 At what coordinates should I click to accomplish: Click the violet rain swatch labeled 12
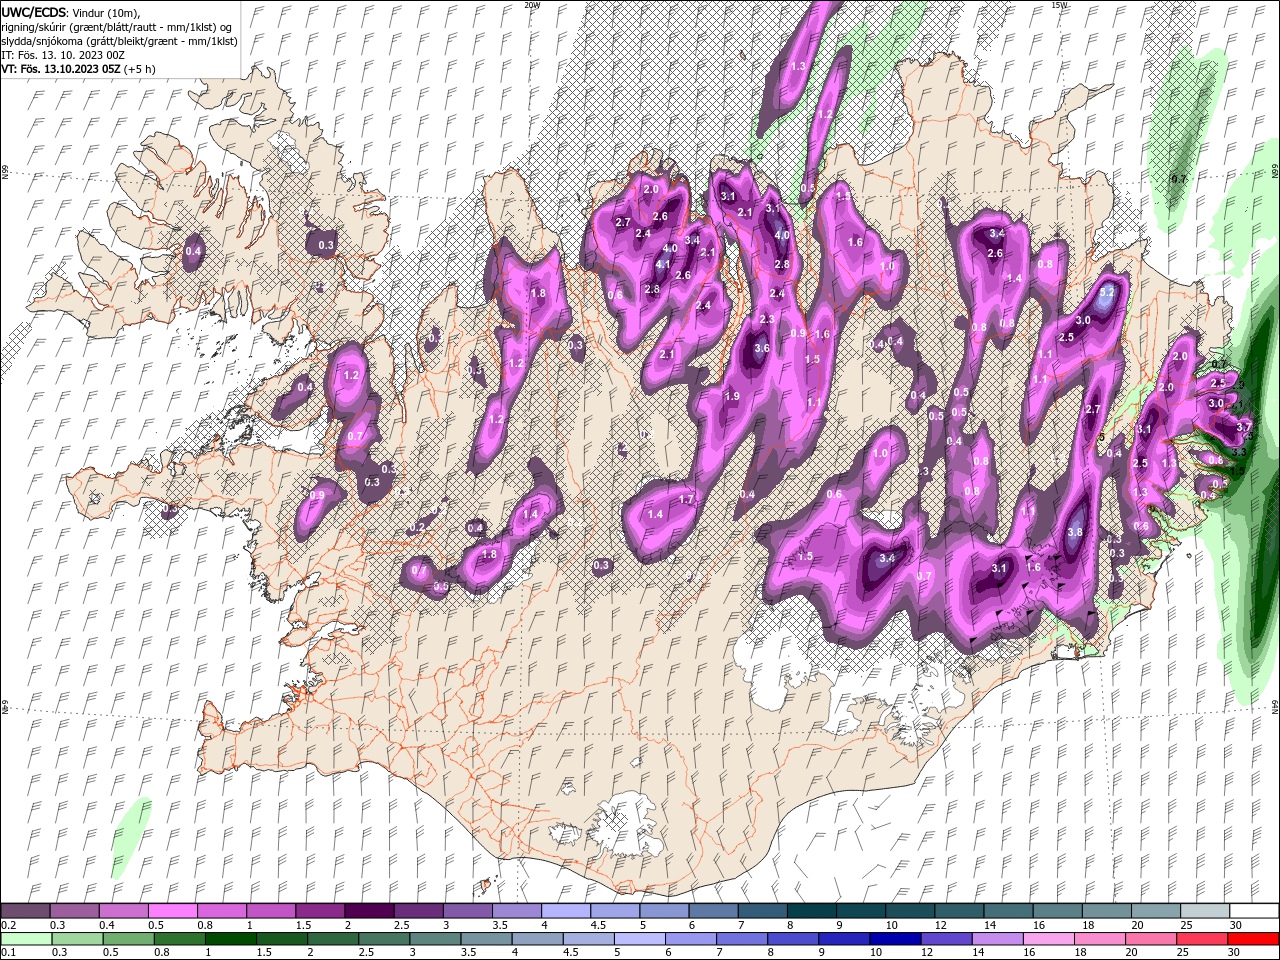click(x=944, y=938)
